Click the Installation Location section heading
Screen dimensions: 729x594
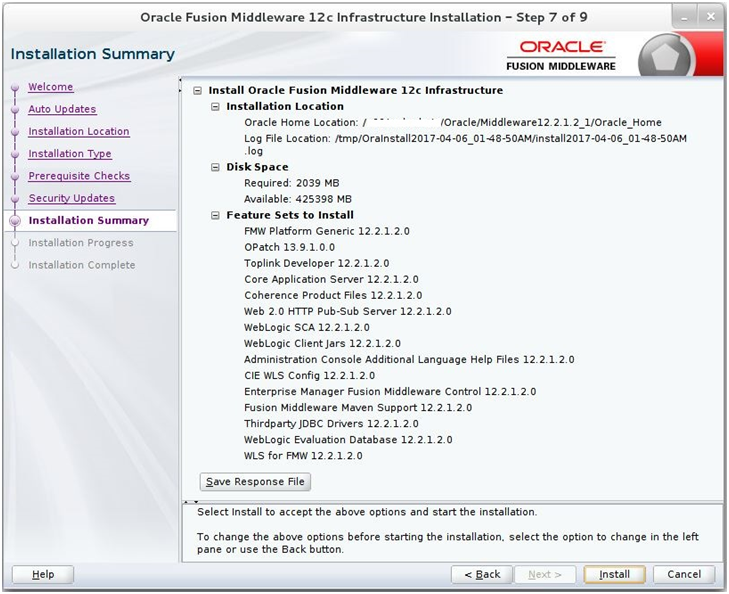[285, 106]
